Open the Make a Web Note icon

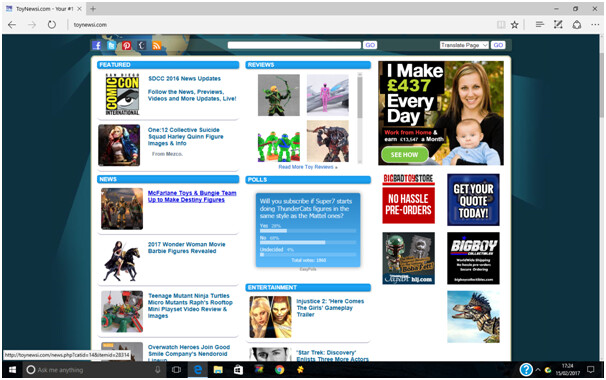point(558,25)
